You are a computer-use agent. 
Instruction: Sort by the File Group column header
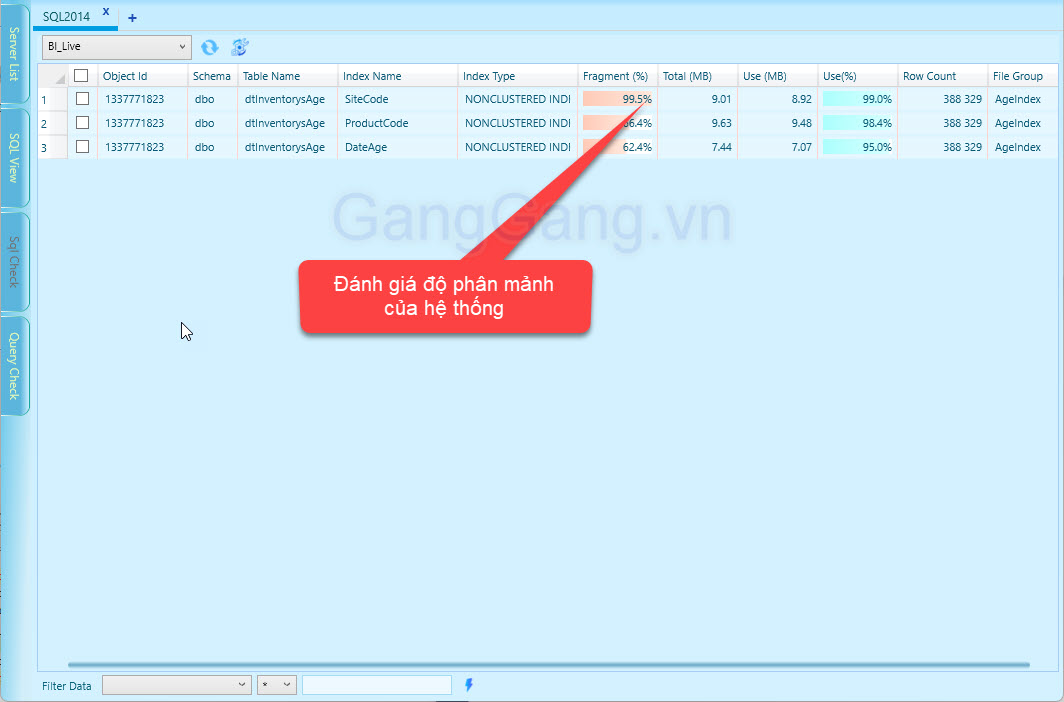[1023, 76]
